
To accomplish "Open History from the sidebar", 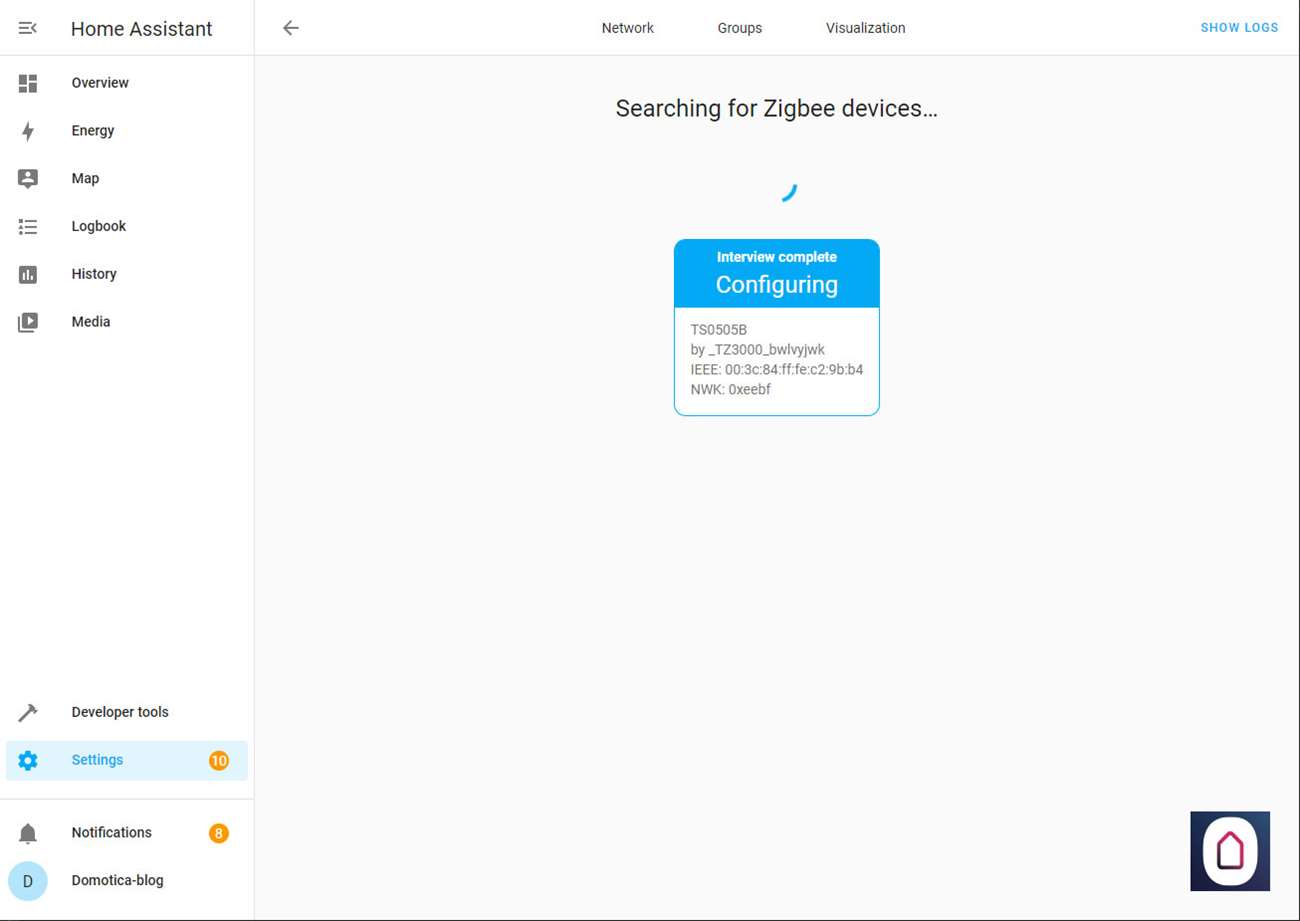I will click(x=127, y=274).
